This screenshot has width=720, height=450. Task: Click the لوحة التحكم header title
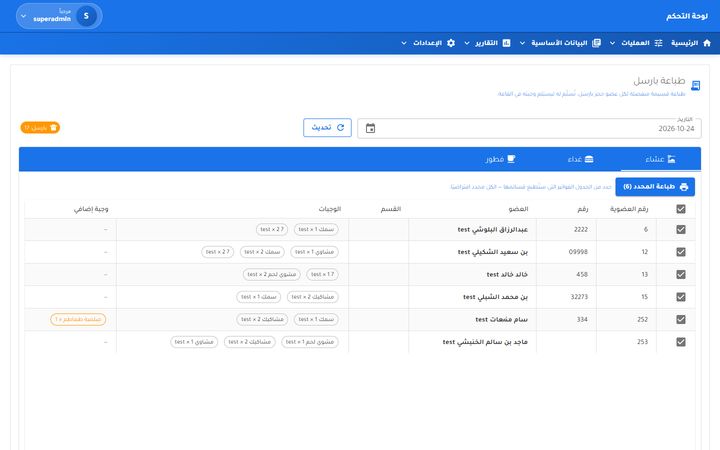tap(687, 16)
